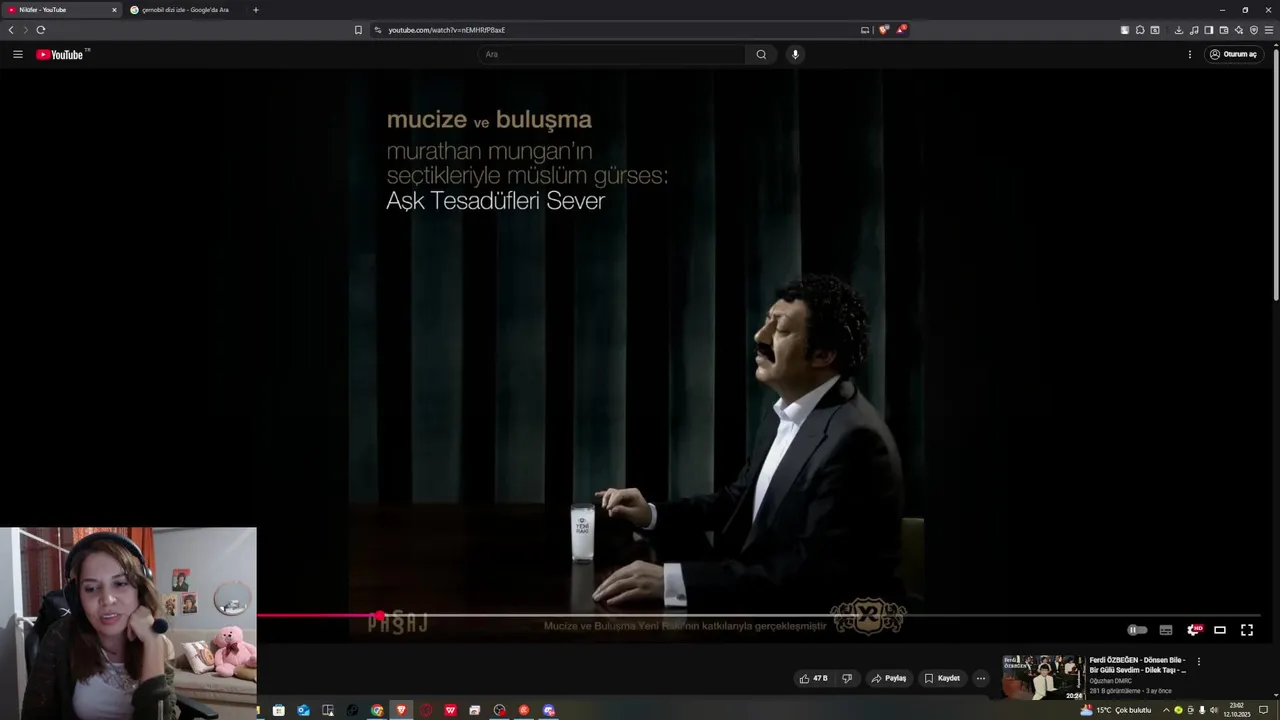Viewport: 1280px width, 720px height.
Task: Reload the current YouTube page
Action: [41, 30]
